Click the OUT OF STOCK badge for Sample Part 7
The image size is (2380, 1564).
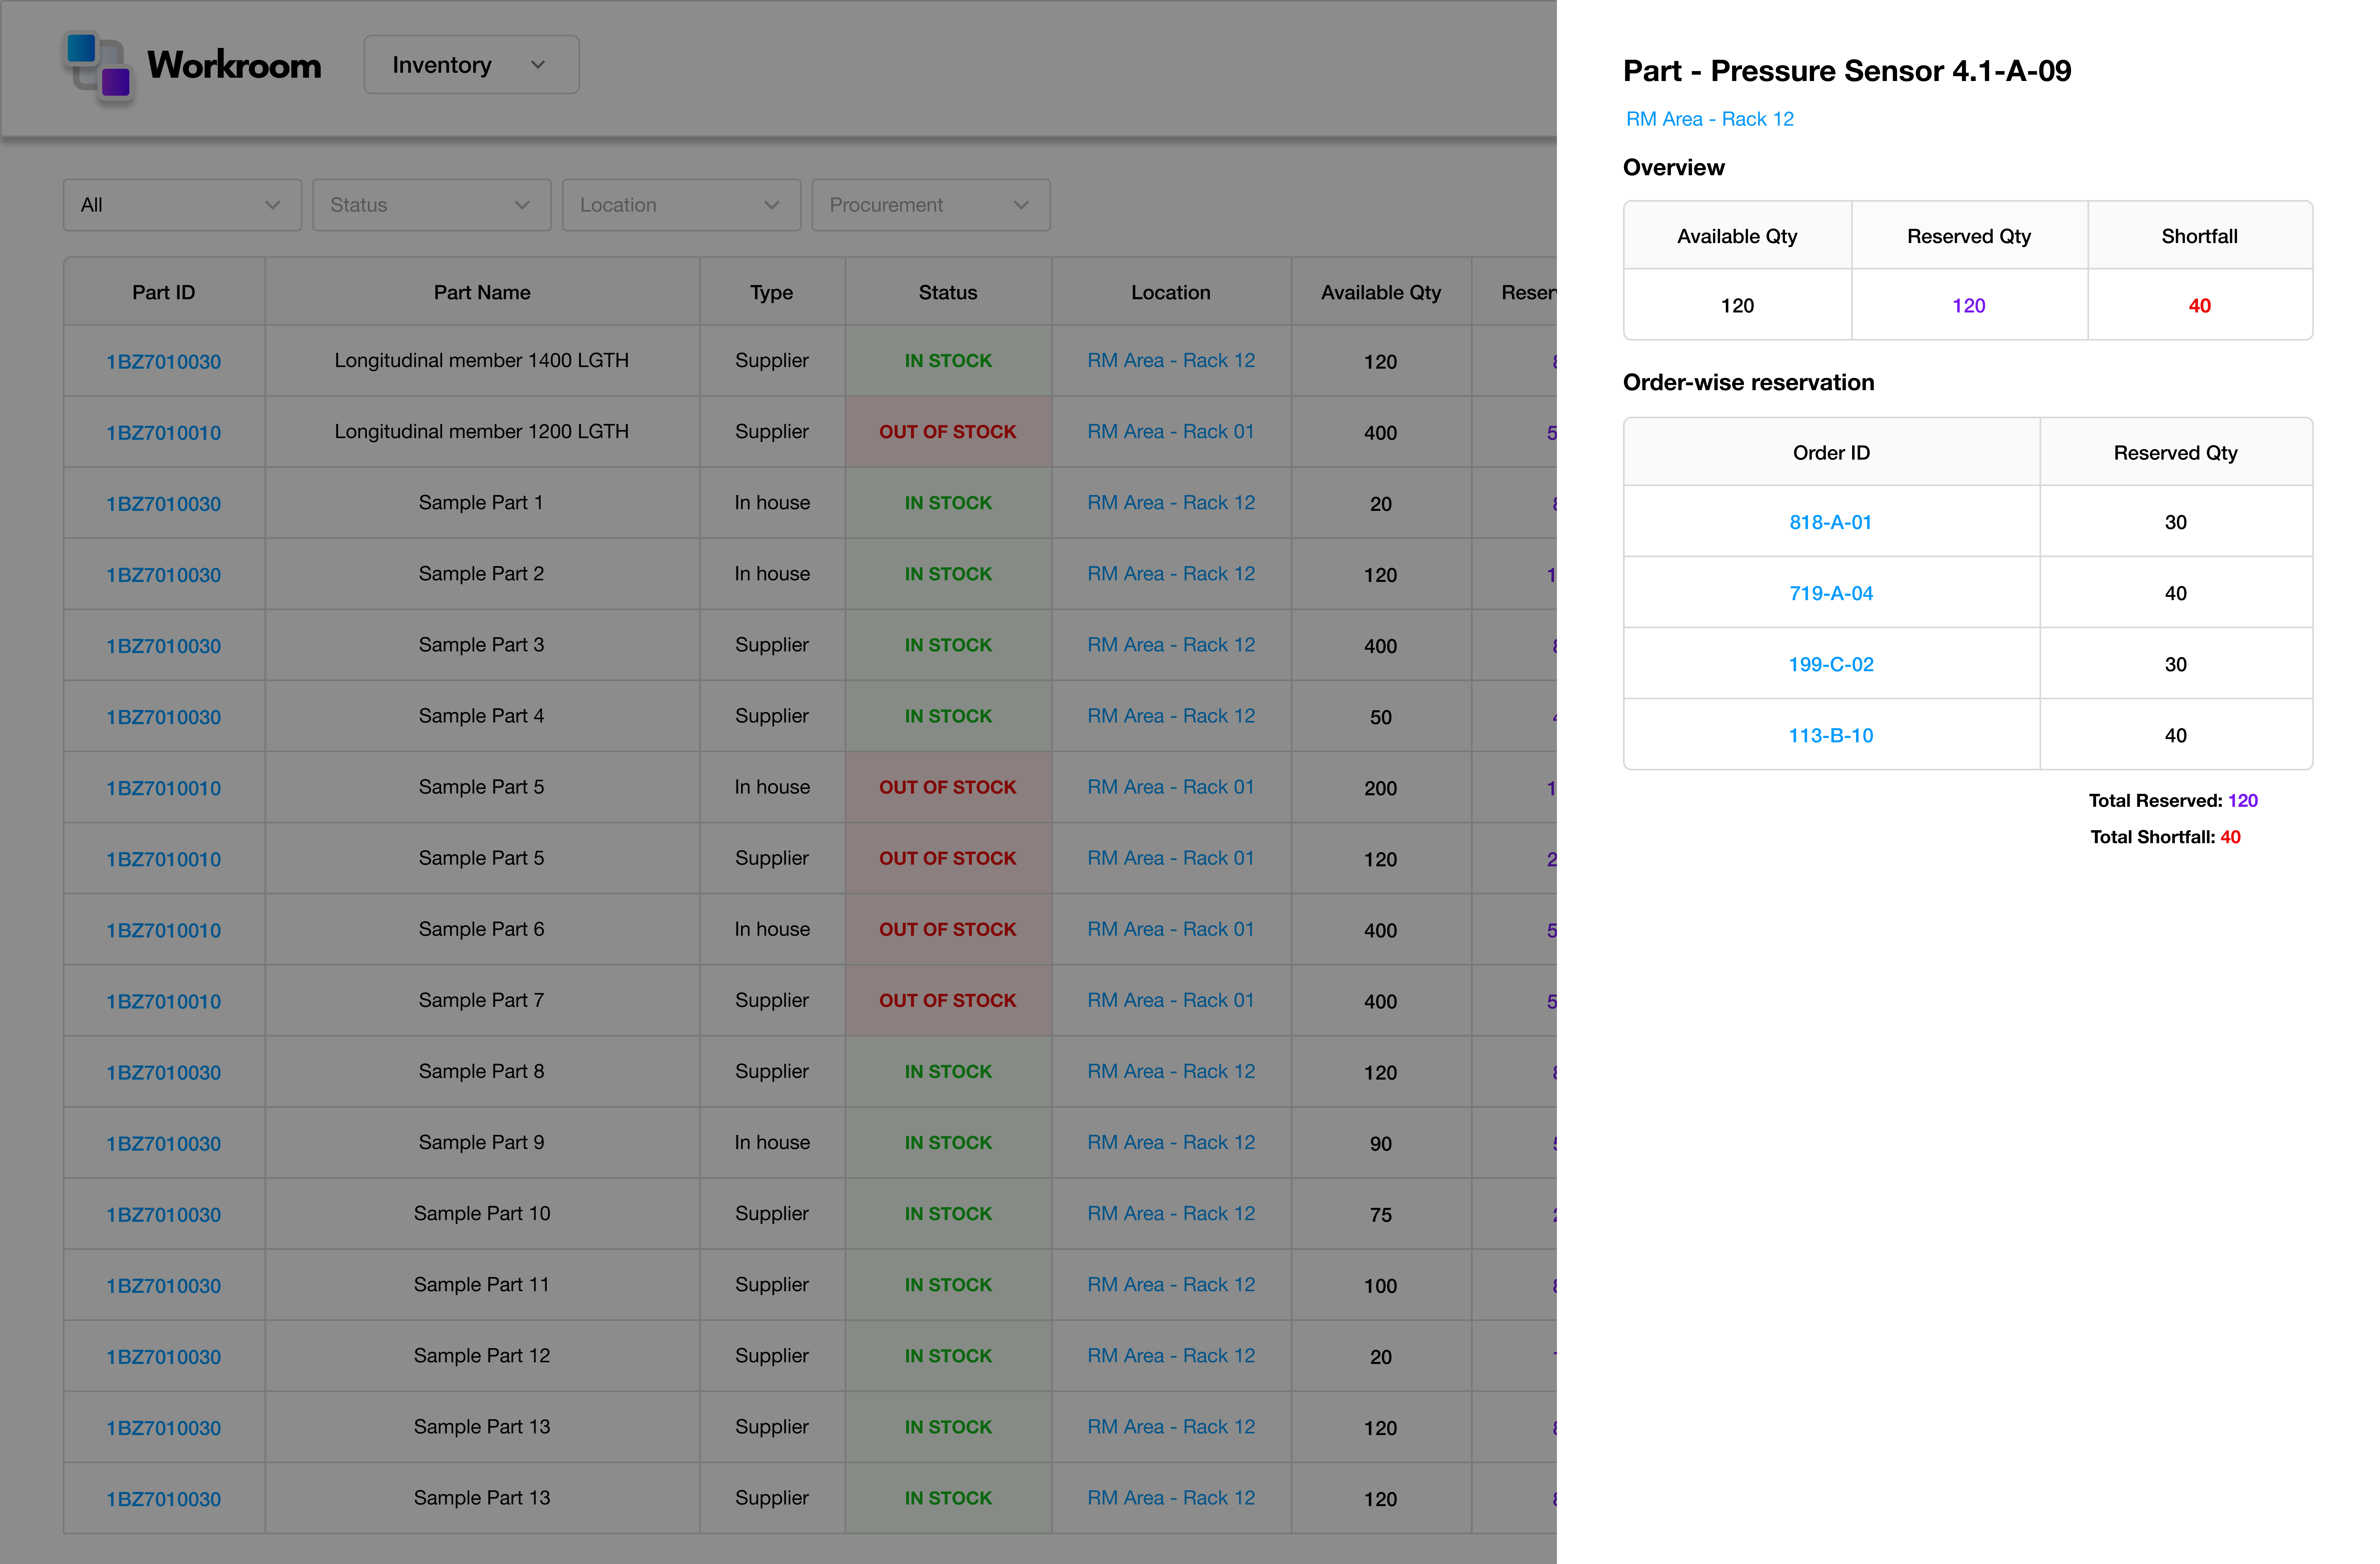[947, 1000]
